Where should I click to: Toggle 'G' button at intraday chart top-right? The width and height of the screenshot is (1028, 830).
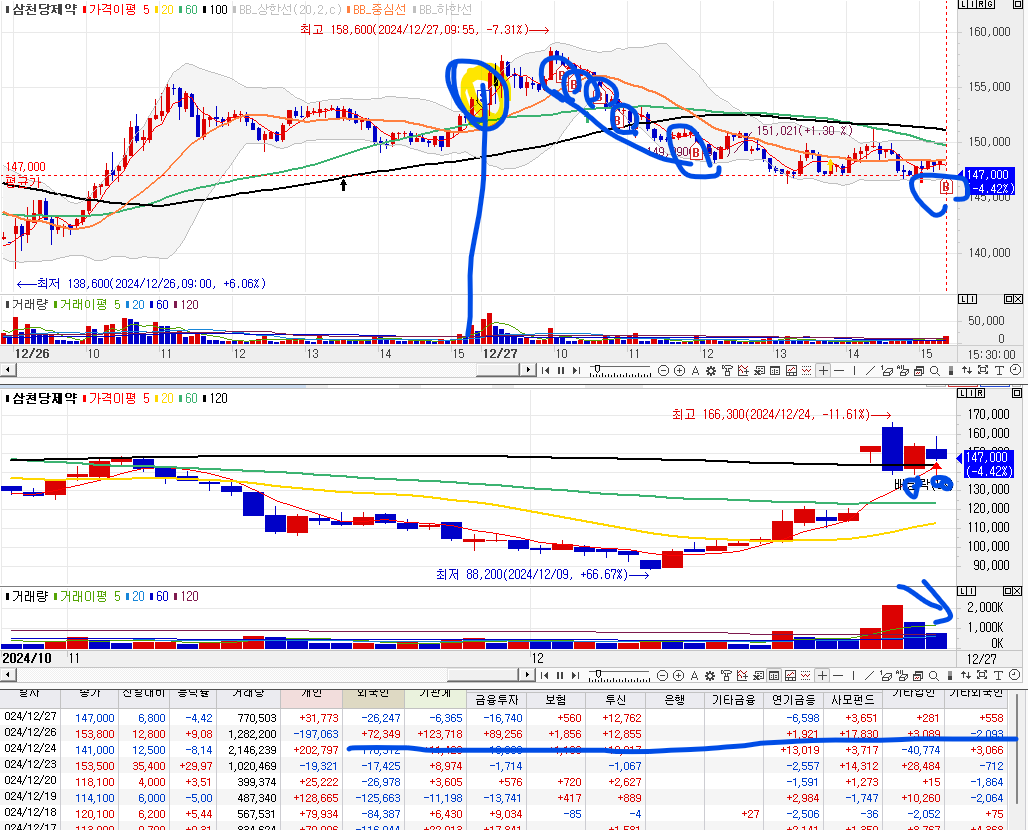tap(990, 4)
